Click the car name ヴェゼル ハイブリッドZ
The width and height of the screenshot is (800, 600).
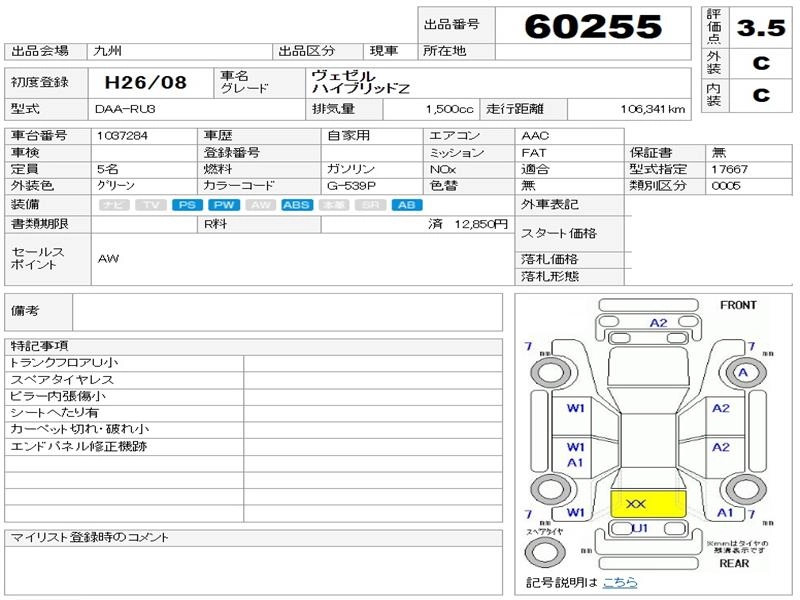[360, 82]
